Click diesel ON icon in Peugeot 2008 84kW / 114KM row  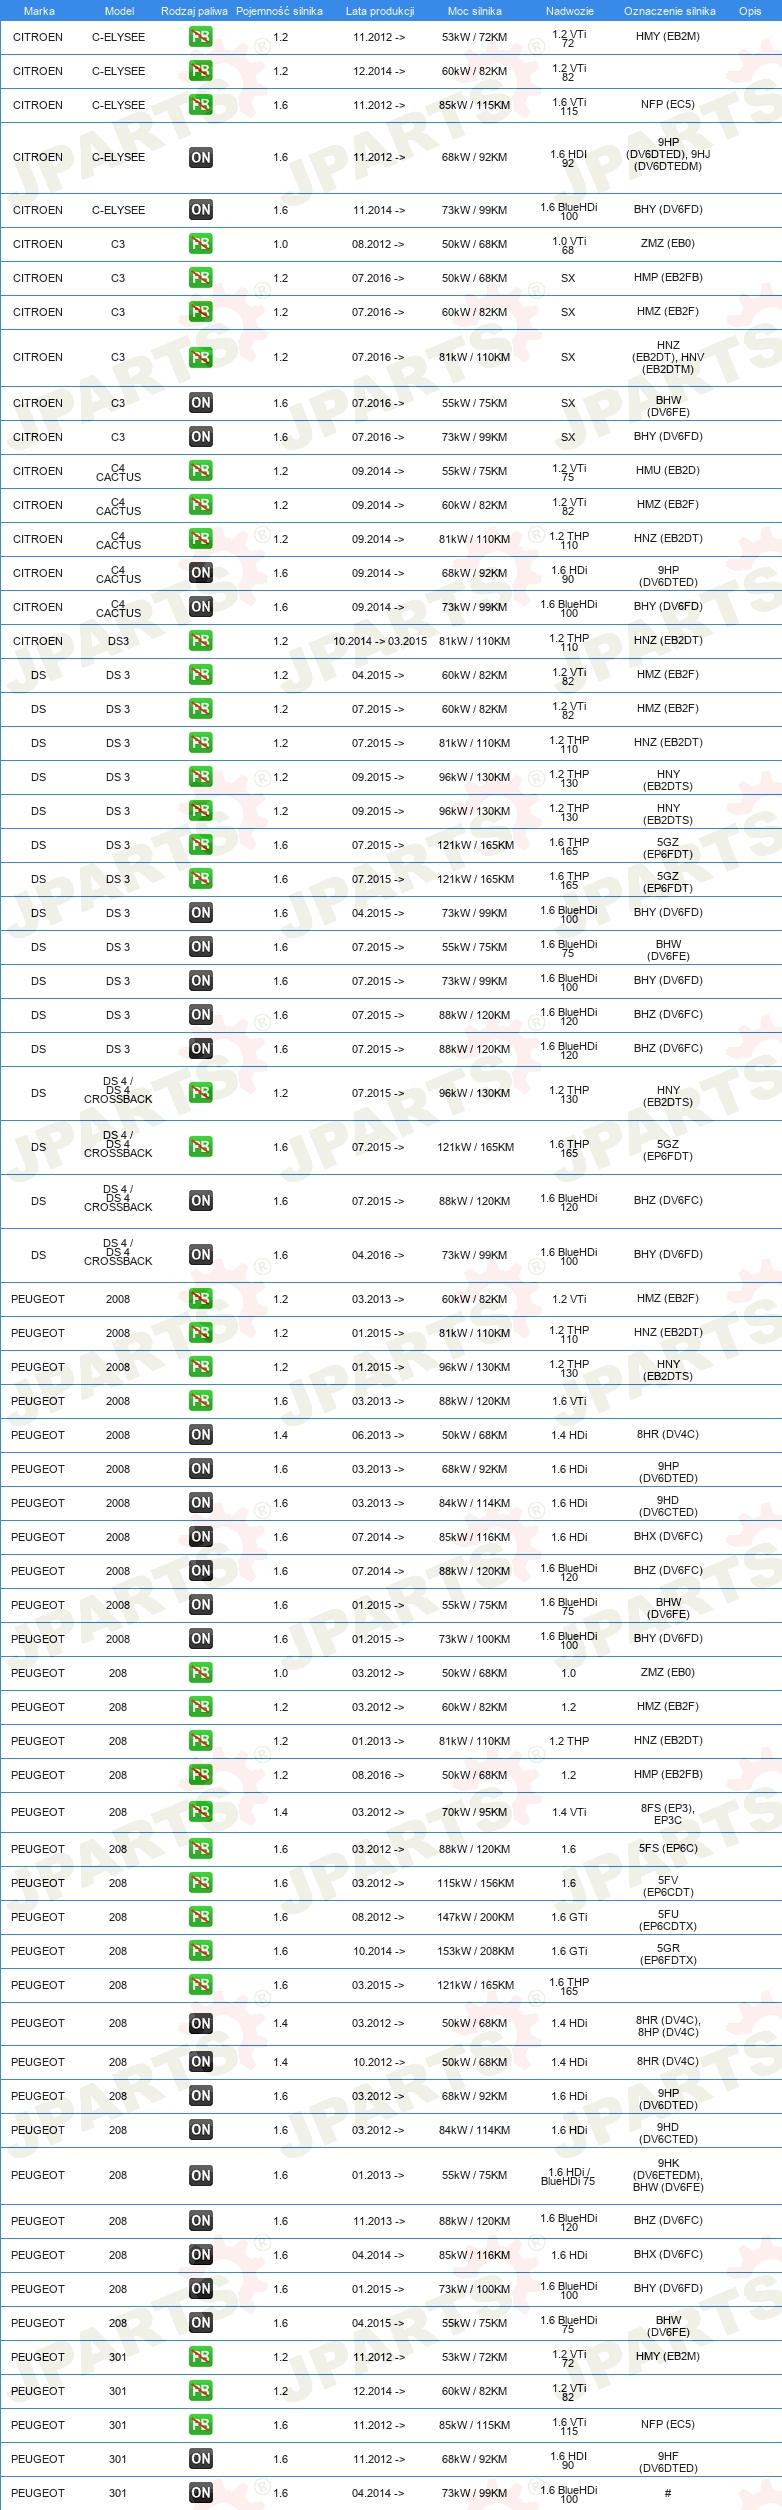point(201,1503)
